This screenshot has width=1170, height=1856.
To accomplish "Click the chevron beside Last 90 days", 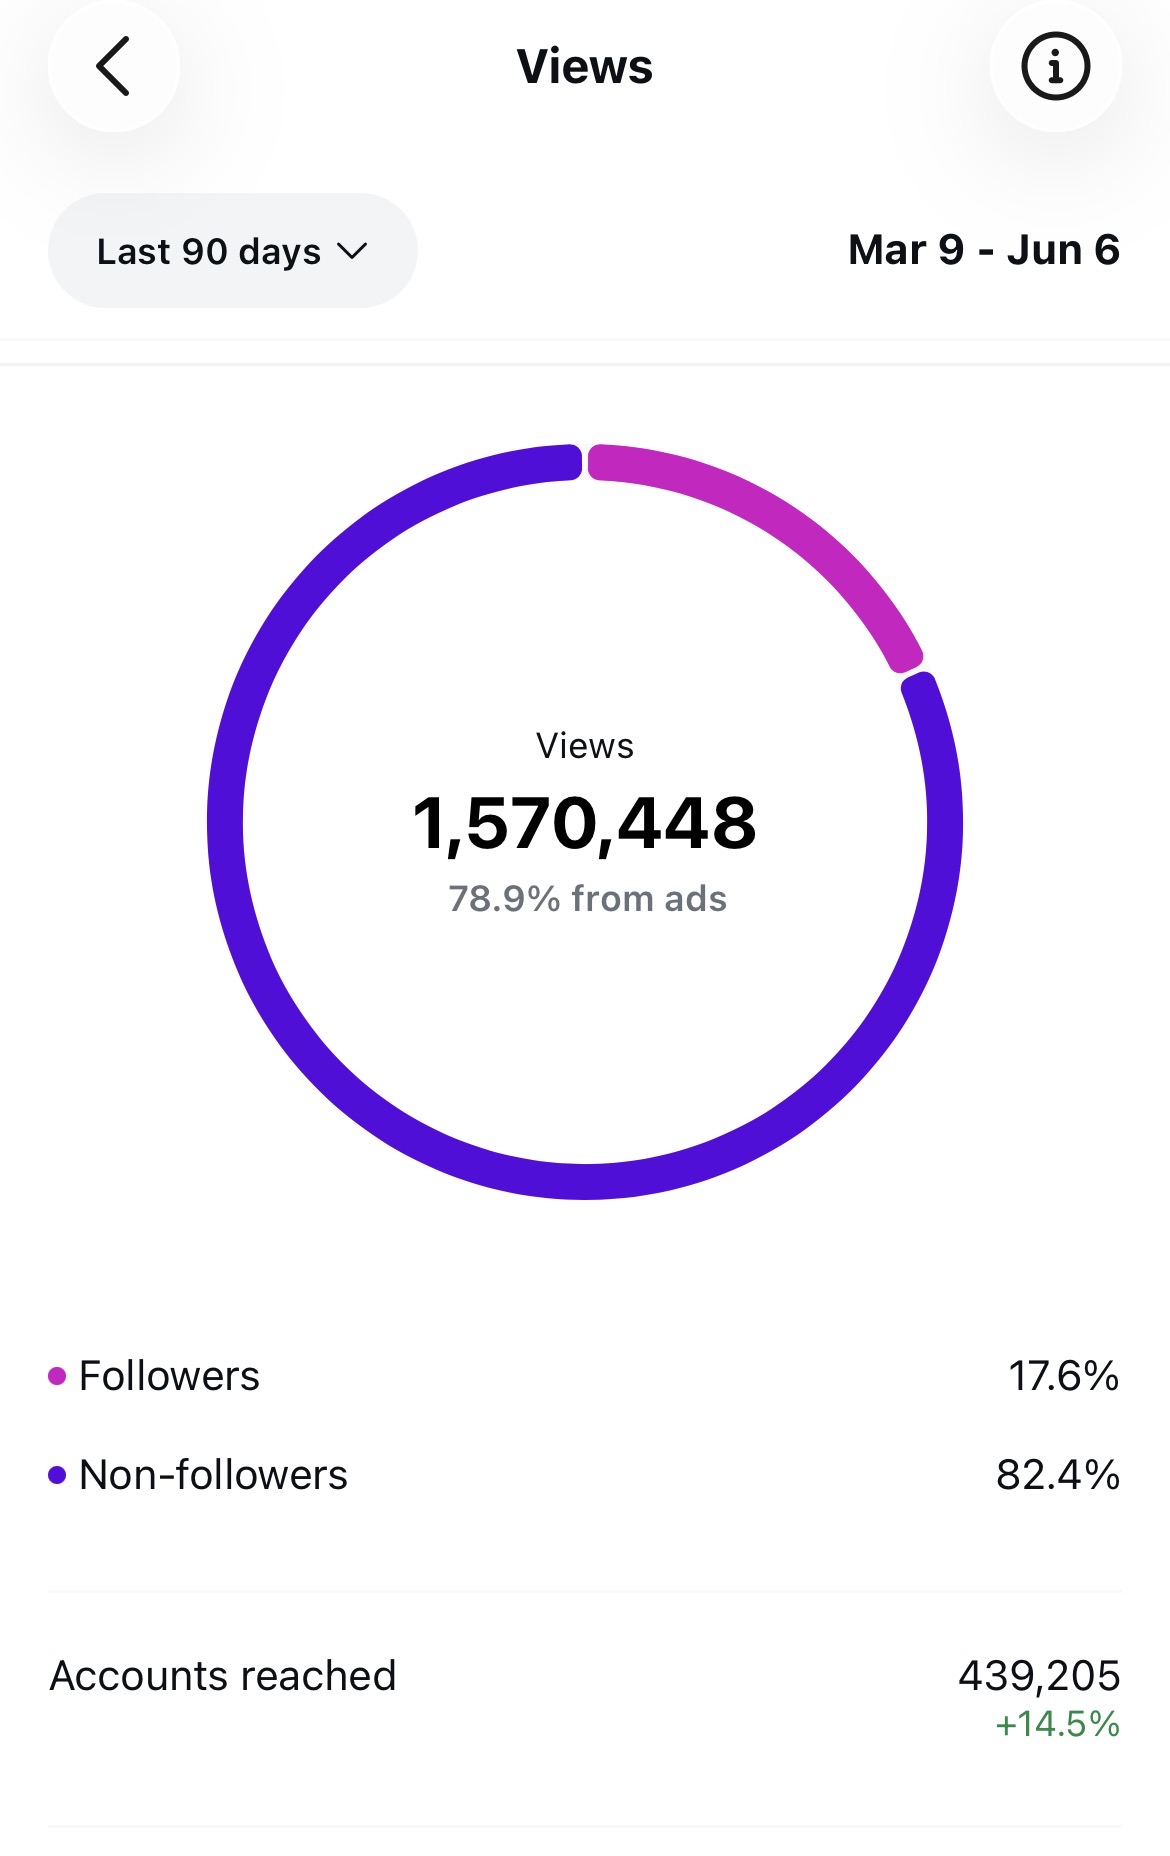I will click(x=352, y=251).
